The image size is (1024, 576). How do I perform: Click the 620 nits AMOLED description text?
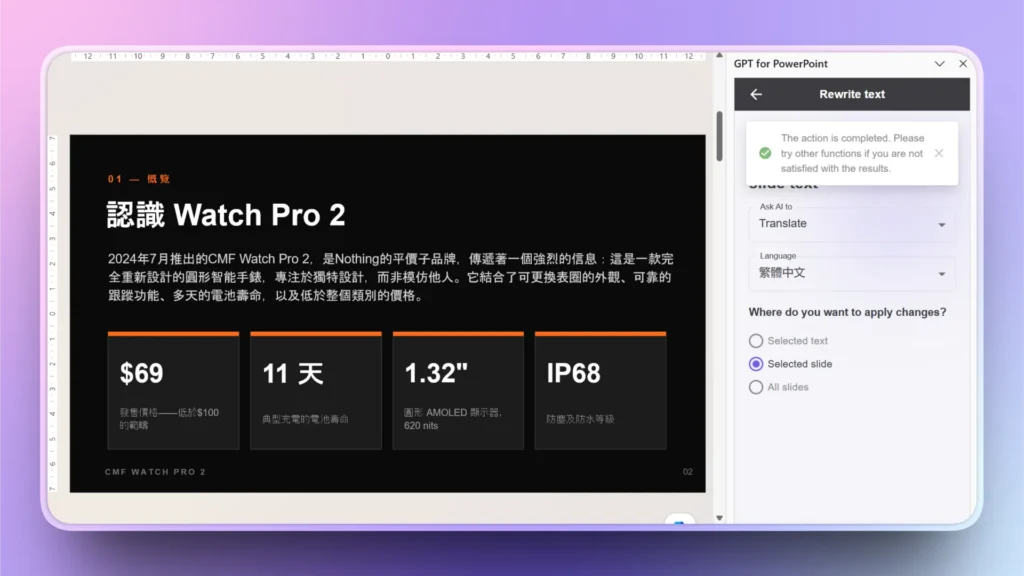453,419
